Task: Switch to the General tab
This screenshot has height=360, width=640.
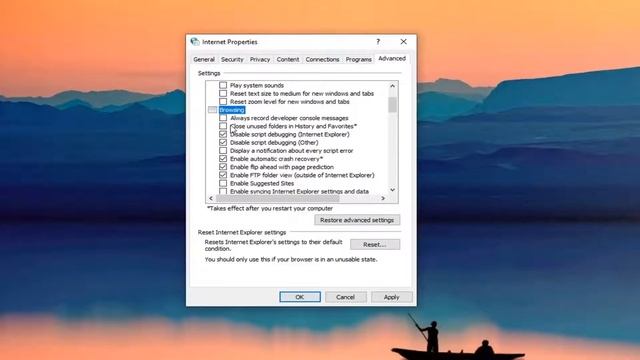Action: tap(204, 59)
